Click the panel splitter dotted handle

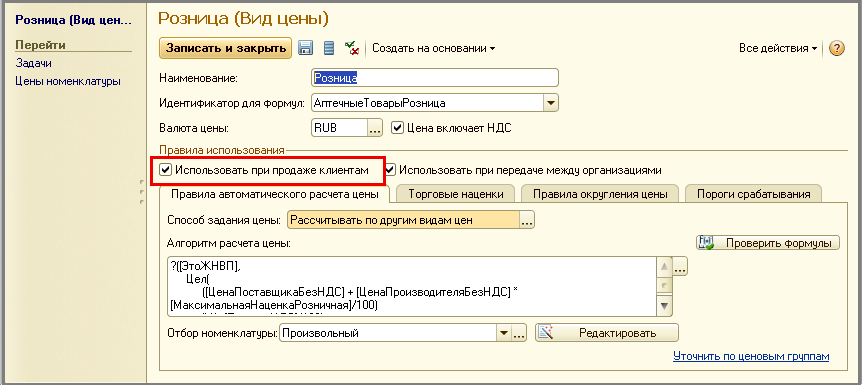142,191
